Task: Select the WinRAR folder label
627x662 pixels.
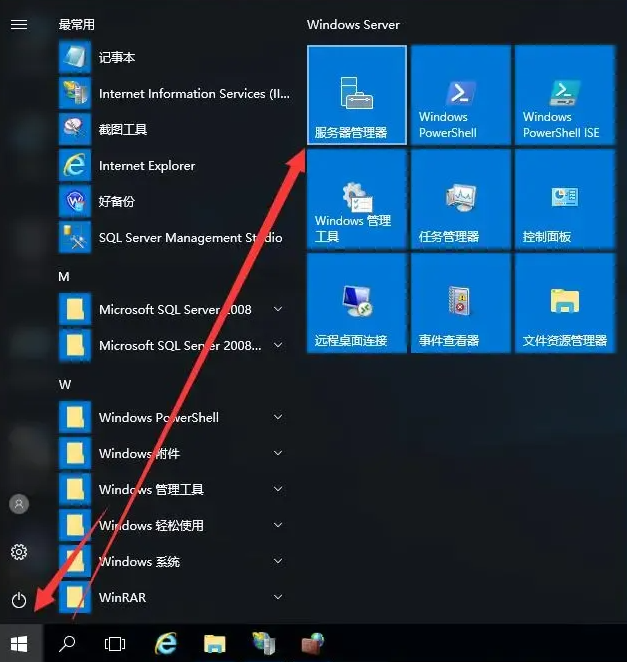Action: point(122,597)
